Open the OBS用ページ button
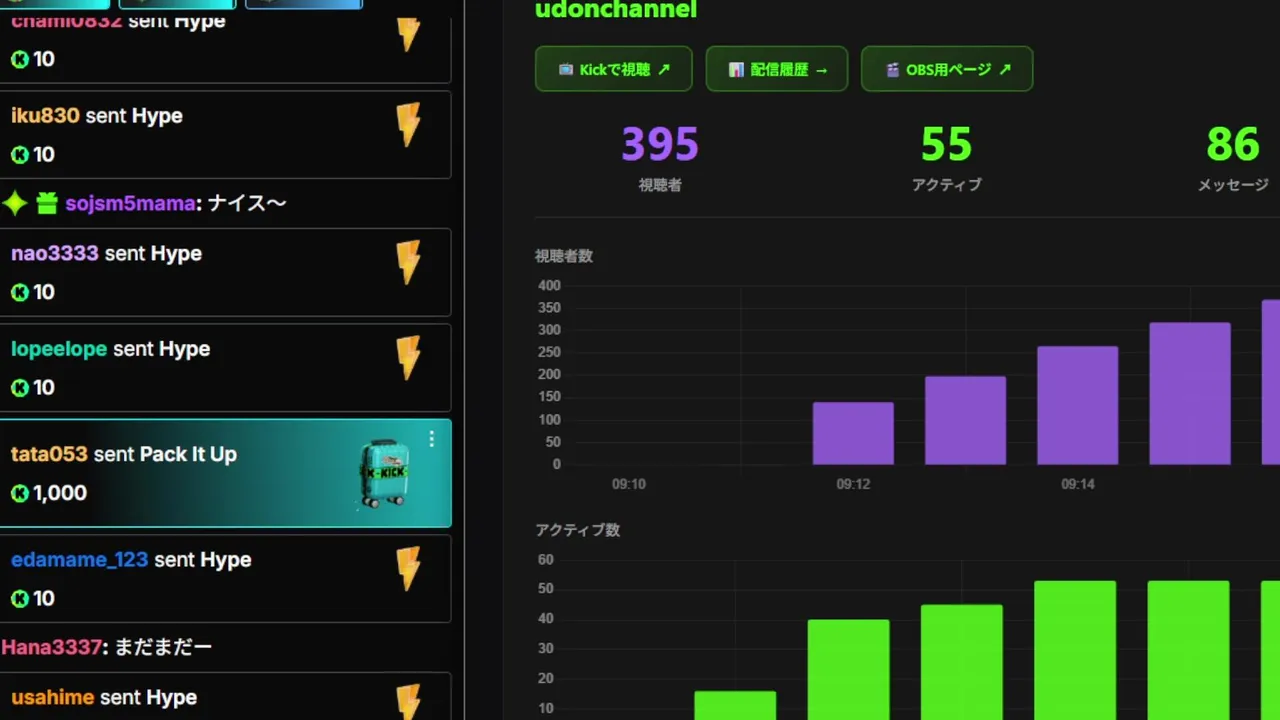1280x720 pixels. [947, 69]
